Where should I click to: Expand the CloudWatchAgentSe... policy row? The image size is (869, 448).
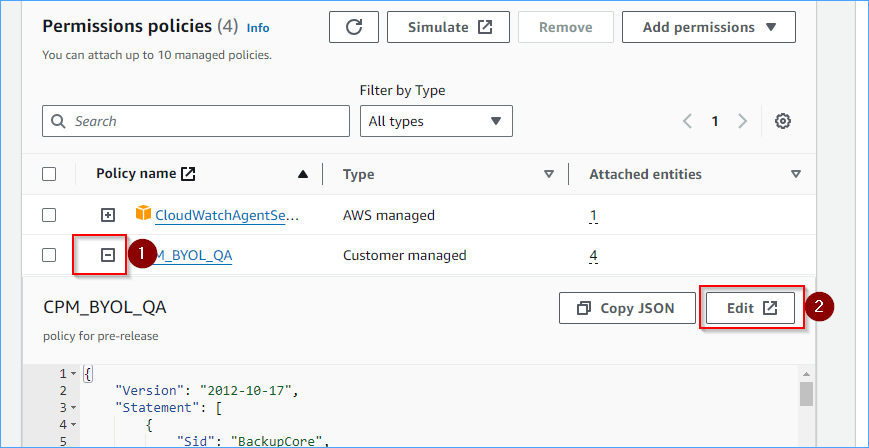(x=108, y=215)
